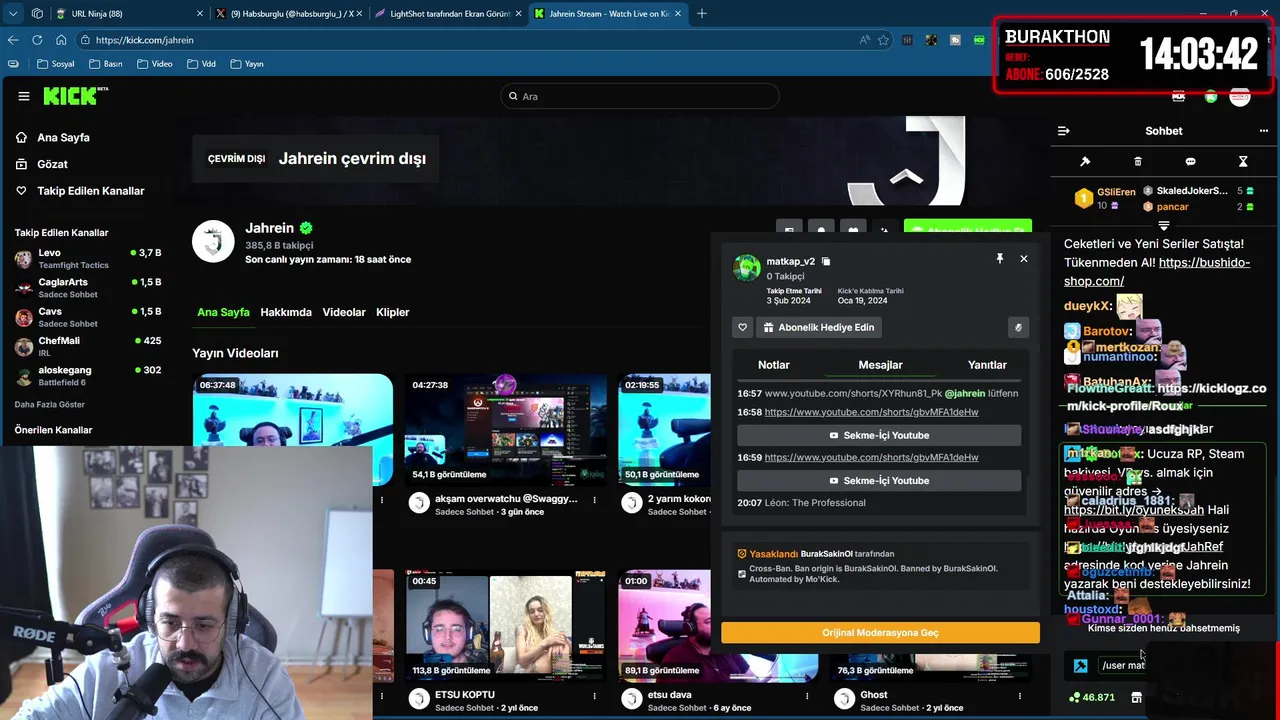Click the chat bubble icon in chat toolbar
The width and height of the screenshot is (1280, 720).
point(1190,162)
